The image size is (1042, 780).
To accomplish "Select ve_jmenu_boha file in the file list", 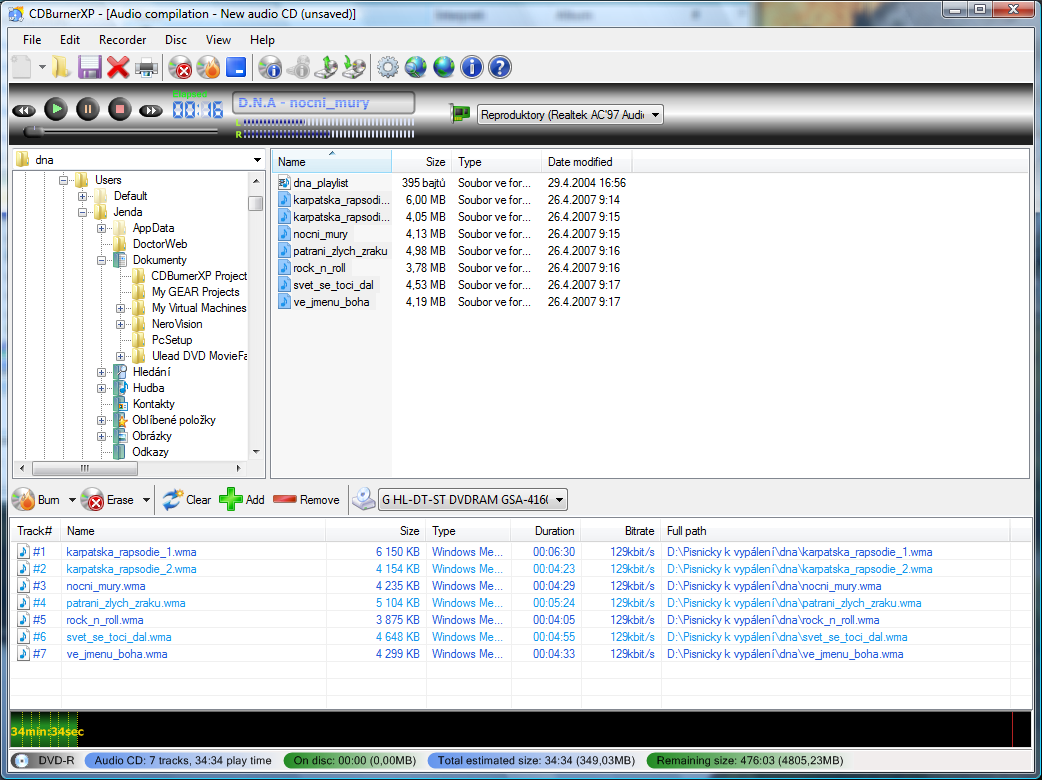I will (331, 302).
